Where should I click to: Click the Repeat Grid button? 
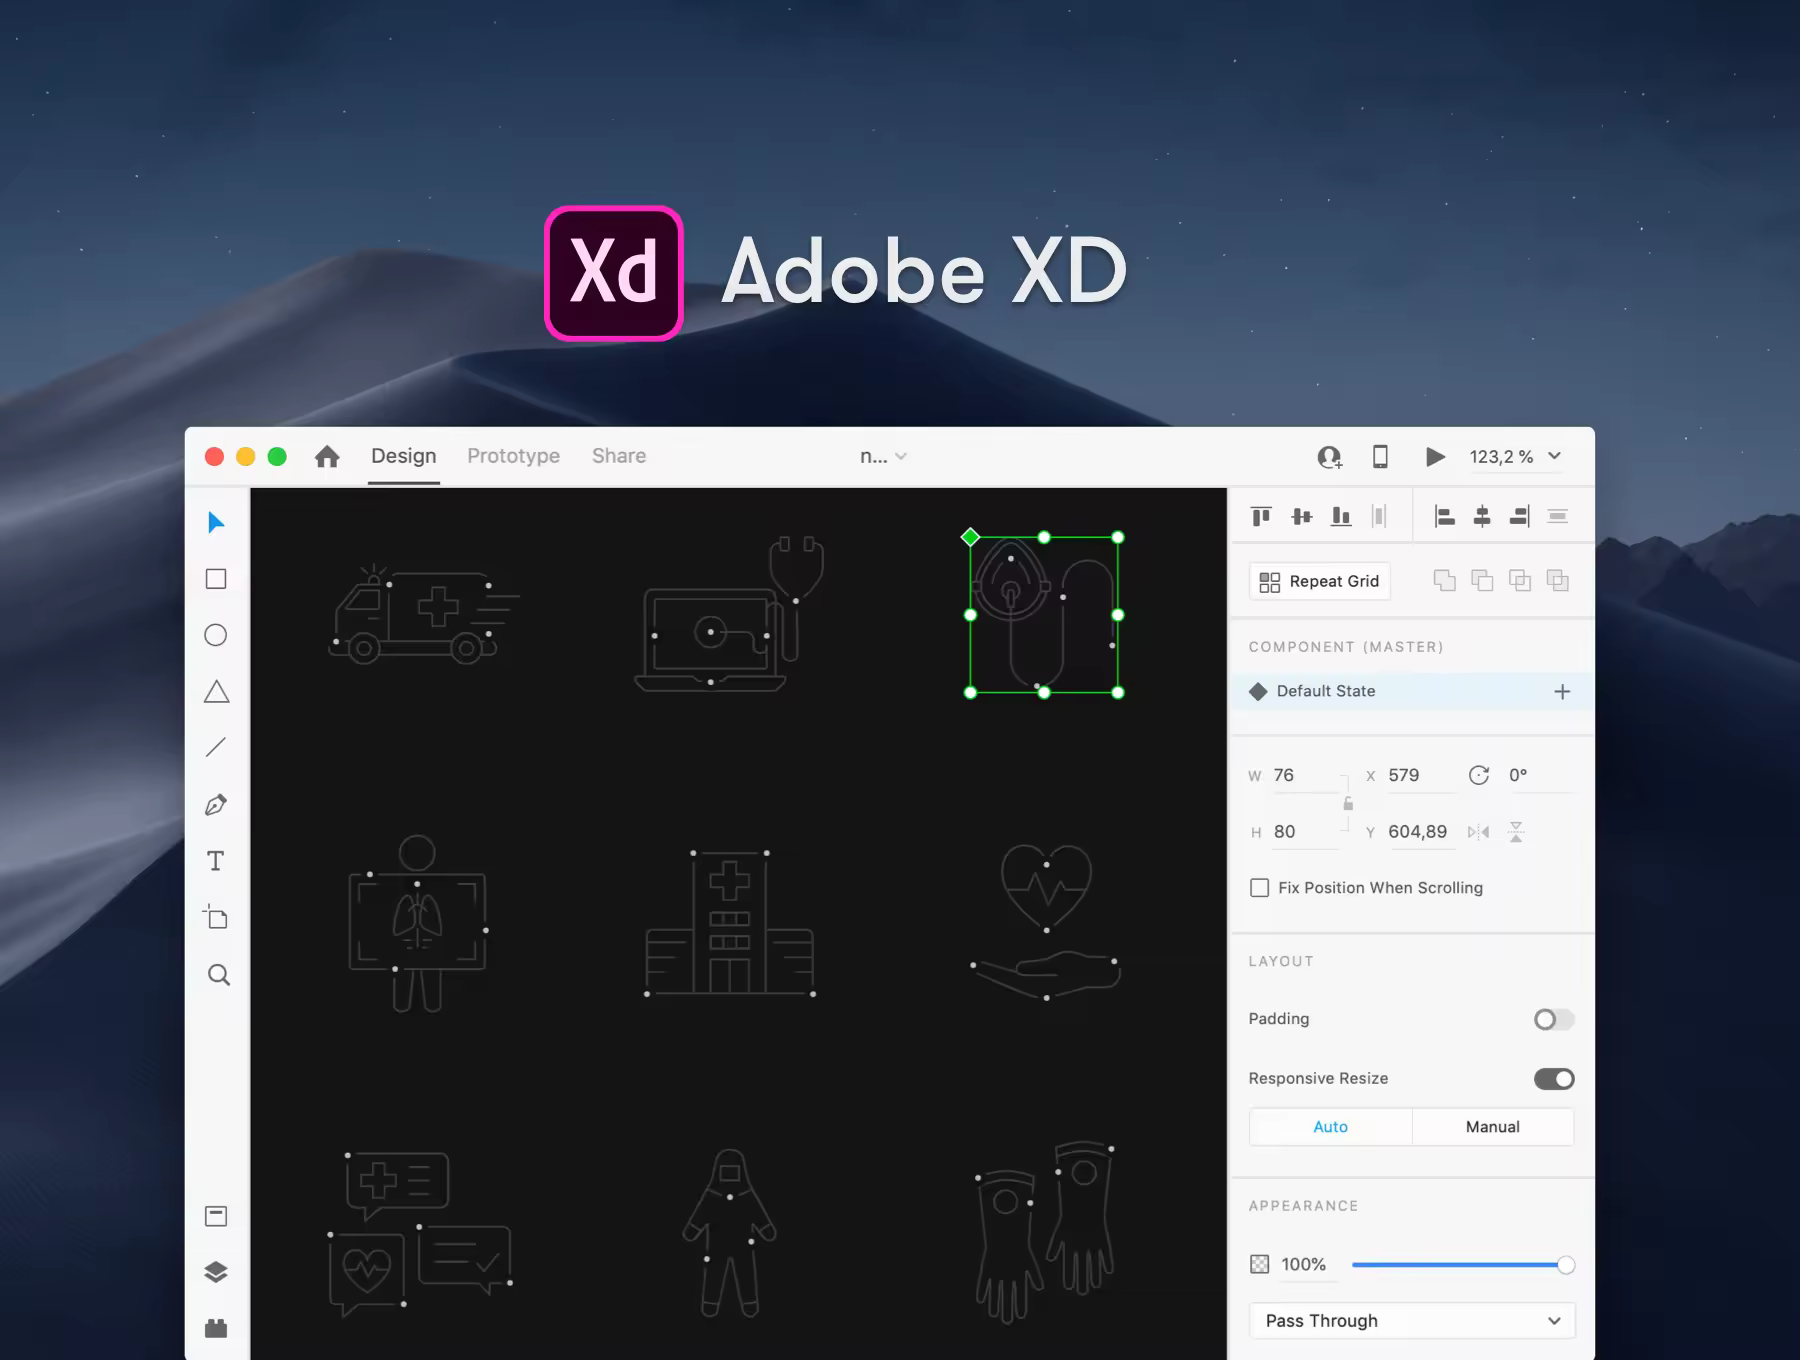click(1320, 582)
